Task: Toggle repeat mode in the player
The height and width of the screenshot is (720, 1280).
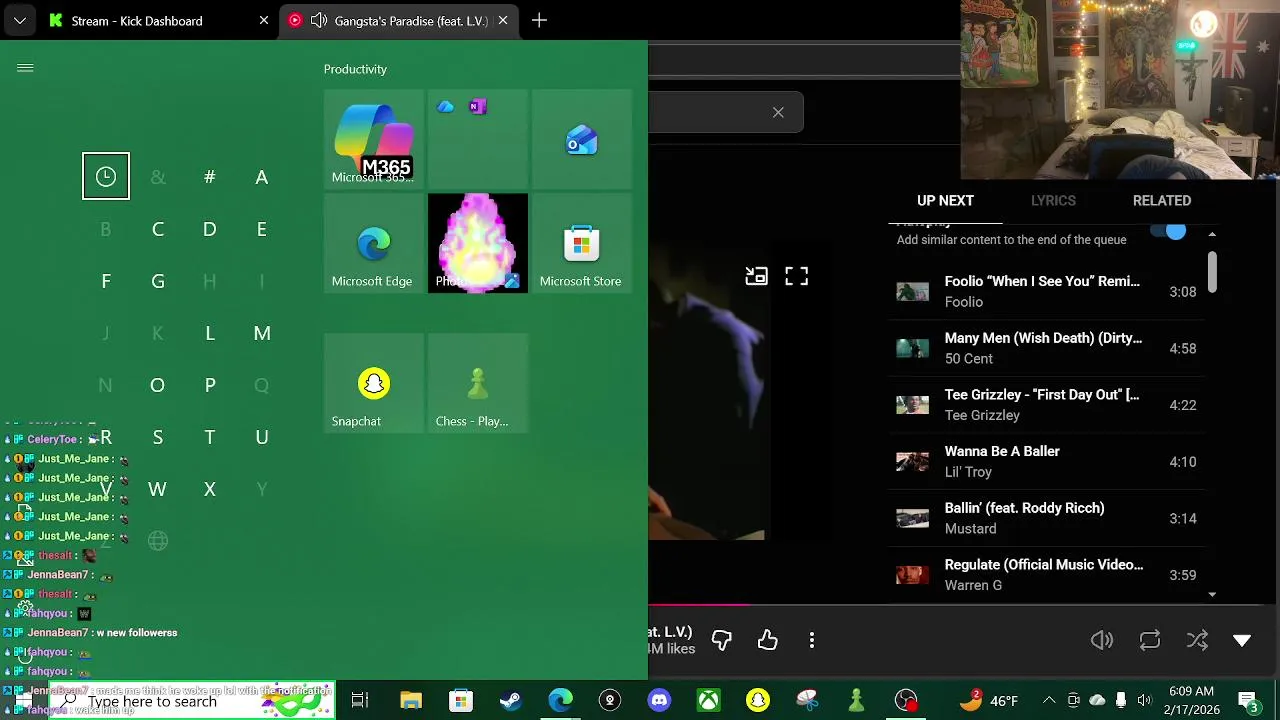Action: 1150,640
